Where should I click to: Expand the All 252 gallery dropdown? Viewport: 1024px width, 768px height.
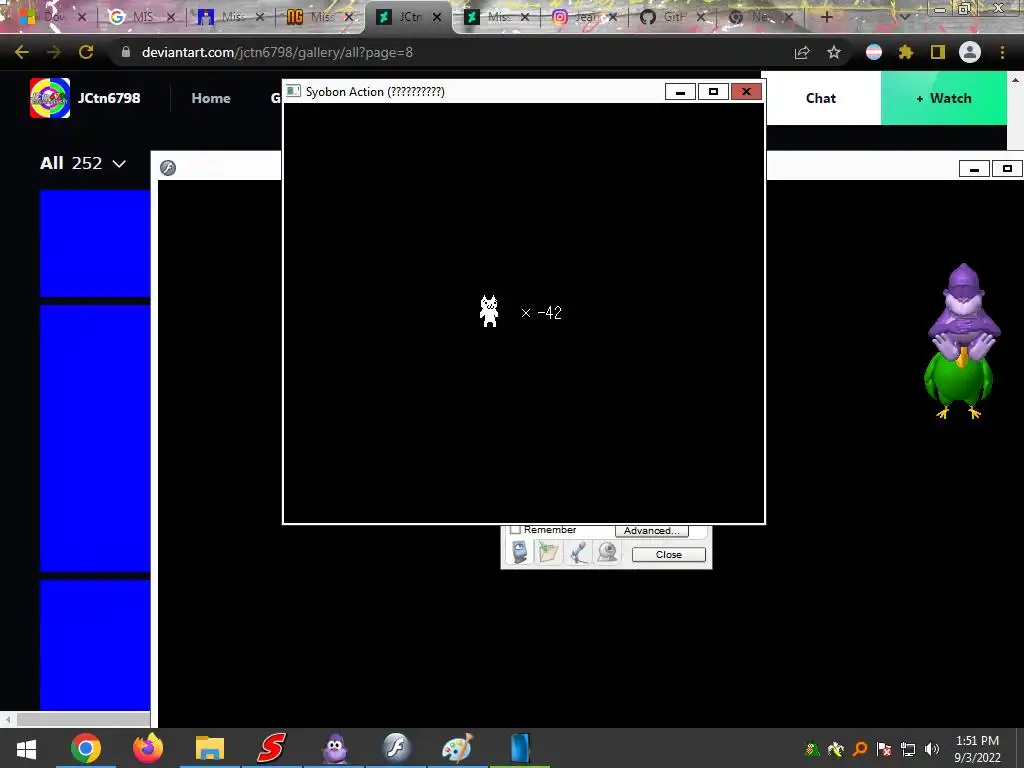[x=82, y=163]
